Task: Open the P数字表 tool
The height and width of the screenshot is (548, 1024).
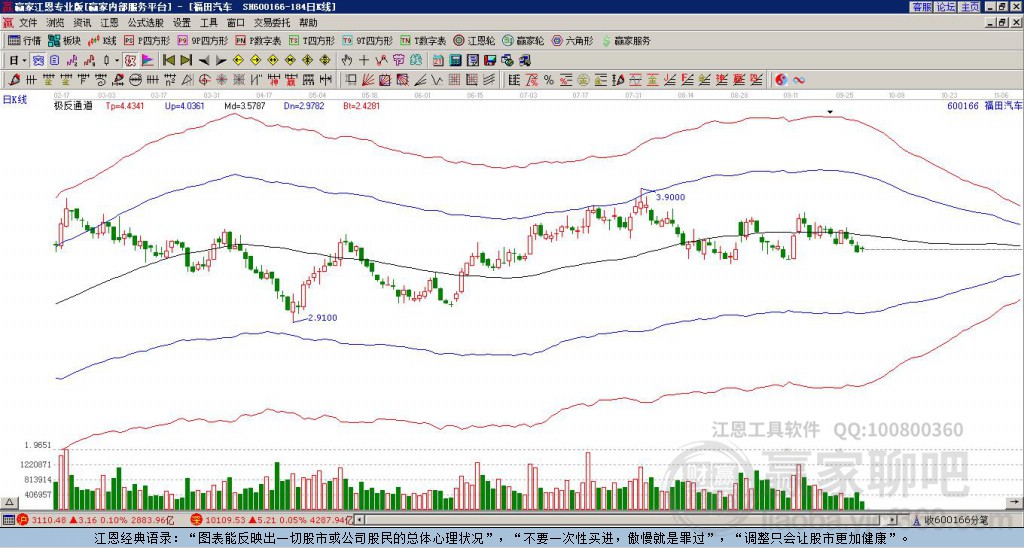Action: (259, 40)
